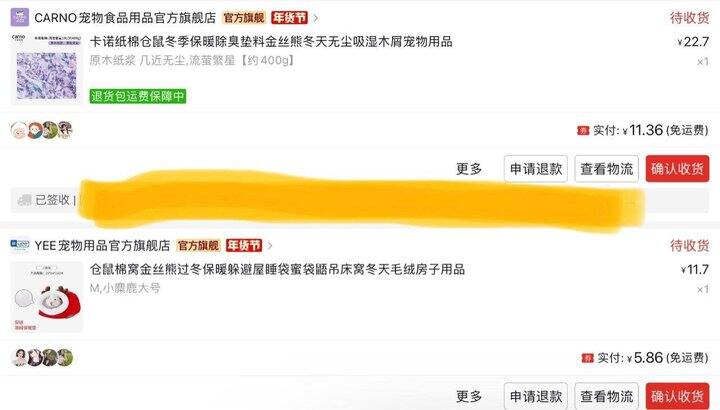
Task: Click 申请退款 for the CARNO order
Action: click(536, 169)
